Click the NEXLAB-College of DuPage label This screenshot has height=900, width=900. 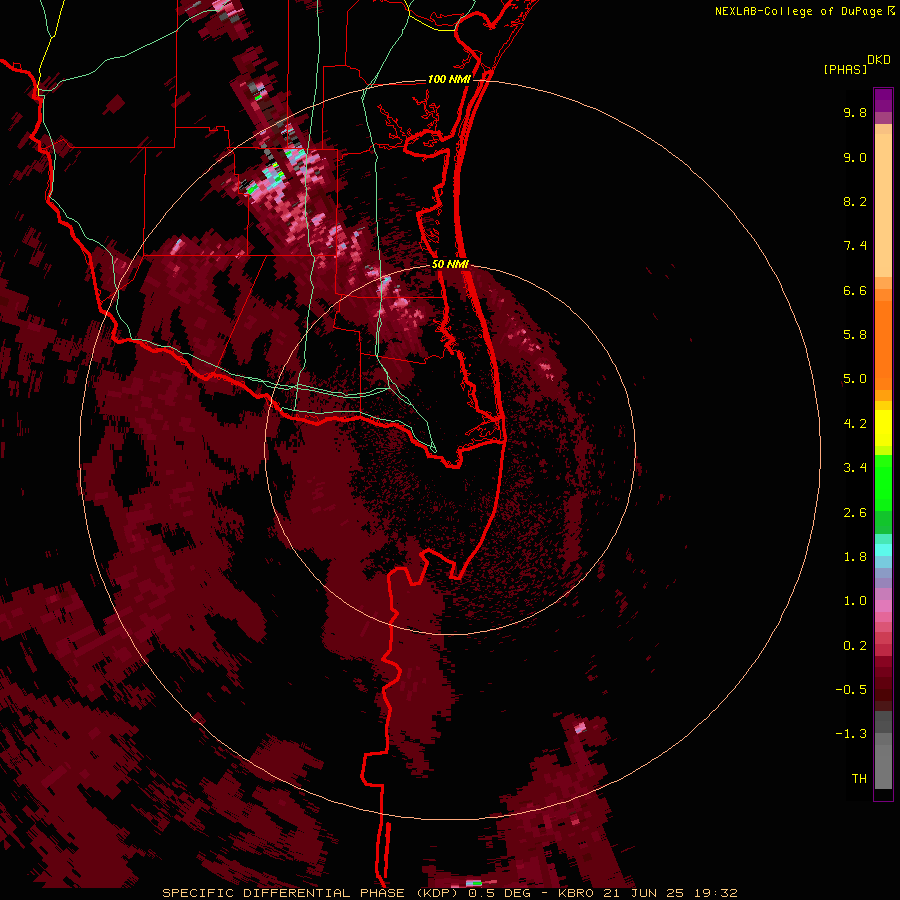(x=799, y=11)
